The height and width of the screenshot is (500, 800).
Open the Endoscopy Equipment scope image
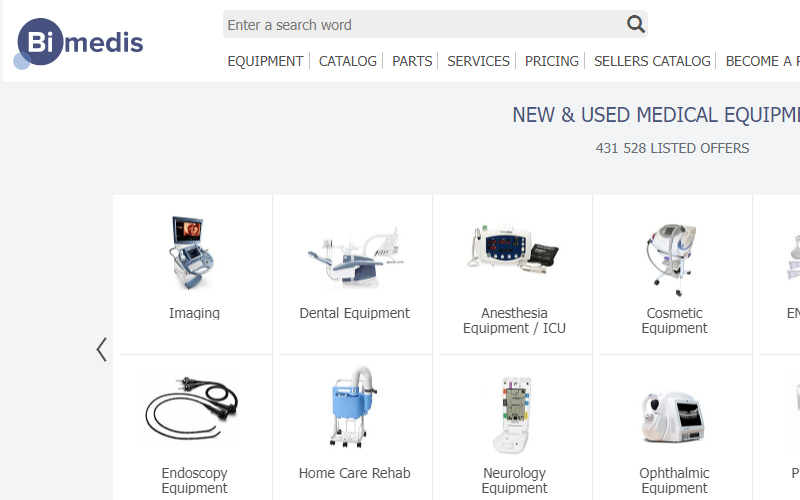192,409
